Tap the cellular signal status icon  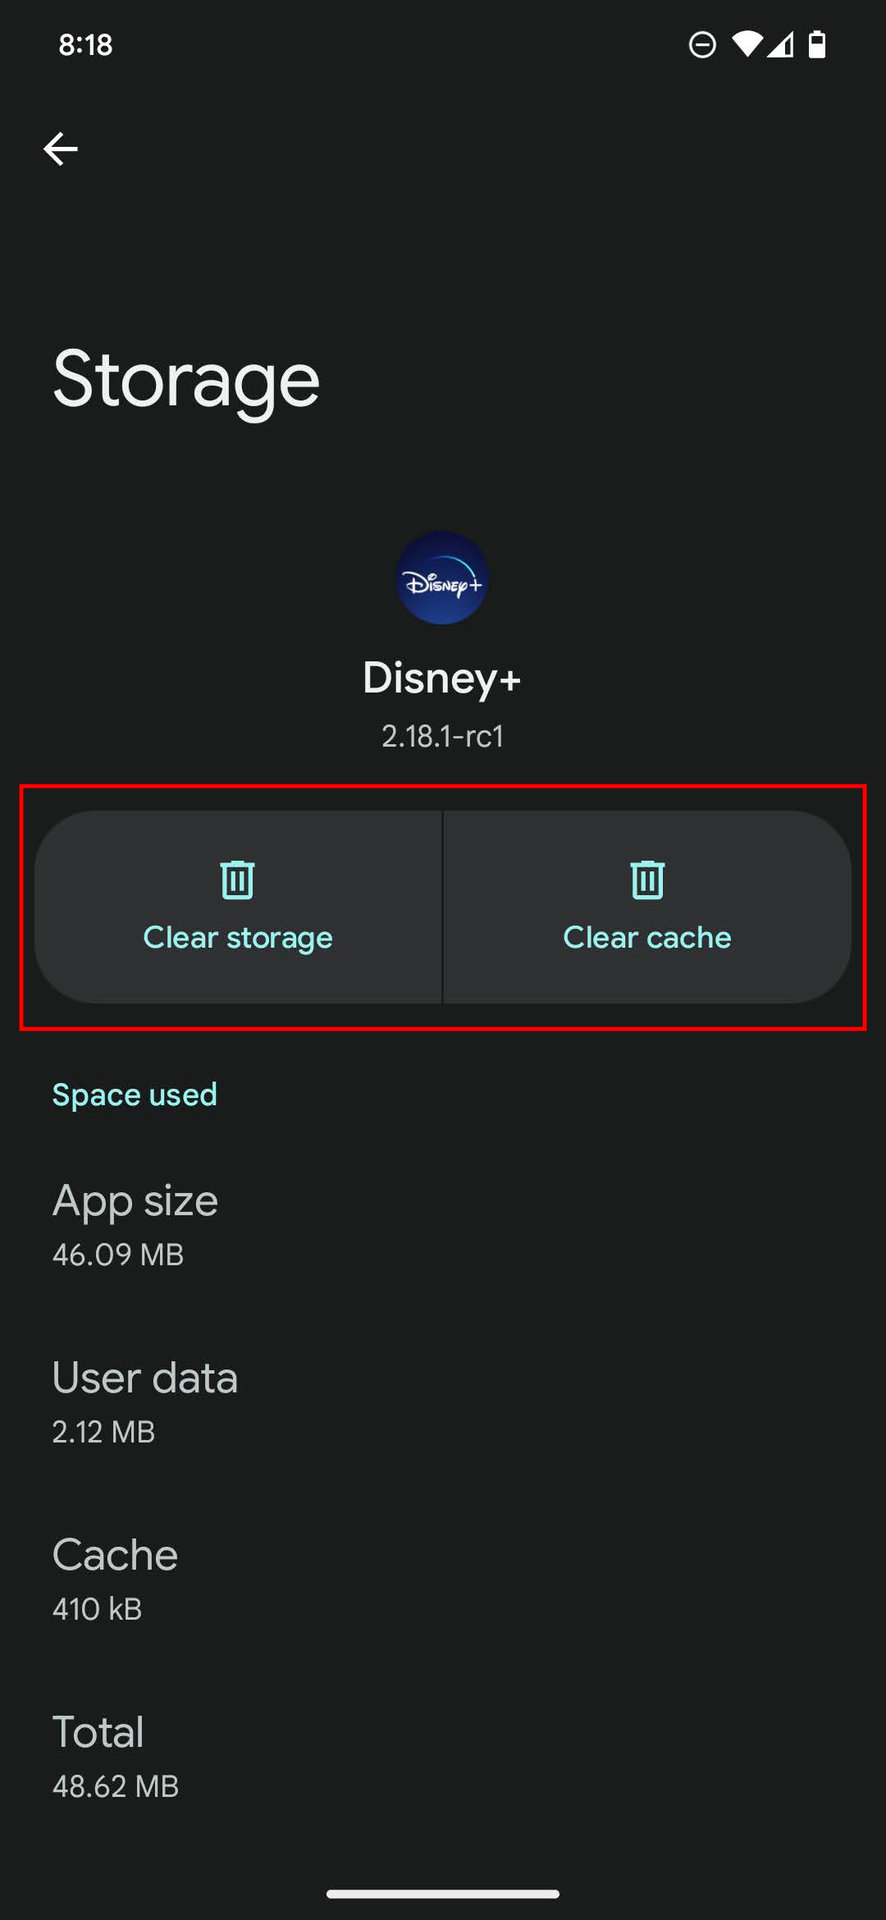pyautogui.click(x=781, y=45)
